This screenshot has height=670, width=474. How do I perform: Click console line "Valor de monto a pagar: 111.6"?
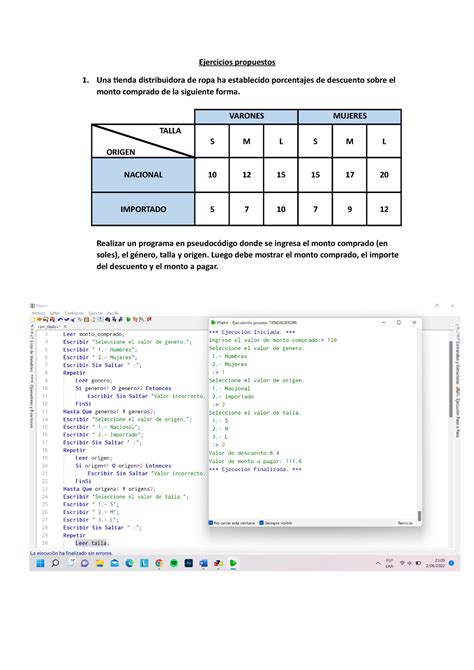coord(255,461)
